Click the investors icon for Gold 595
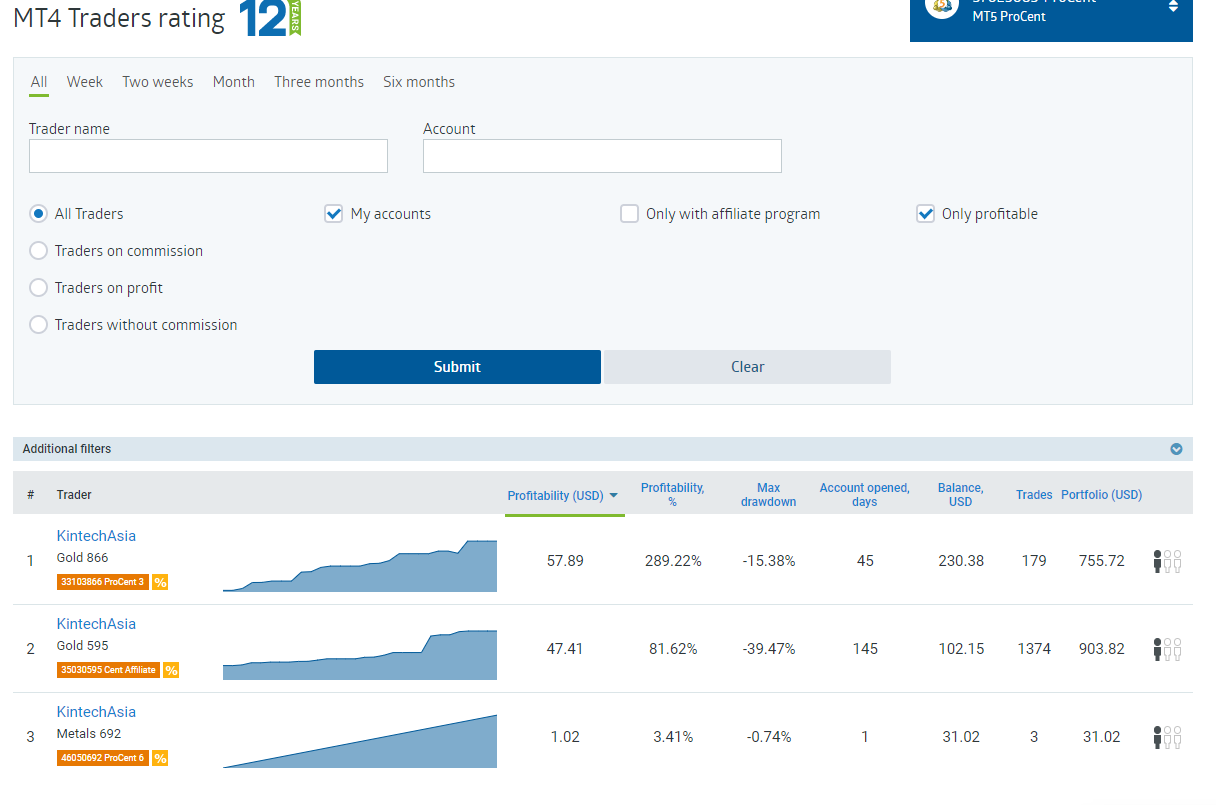The image size is (1216, 805). pyautogui.click(x=1167, y=649)
